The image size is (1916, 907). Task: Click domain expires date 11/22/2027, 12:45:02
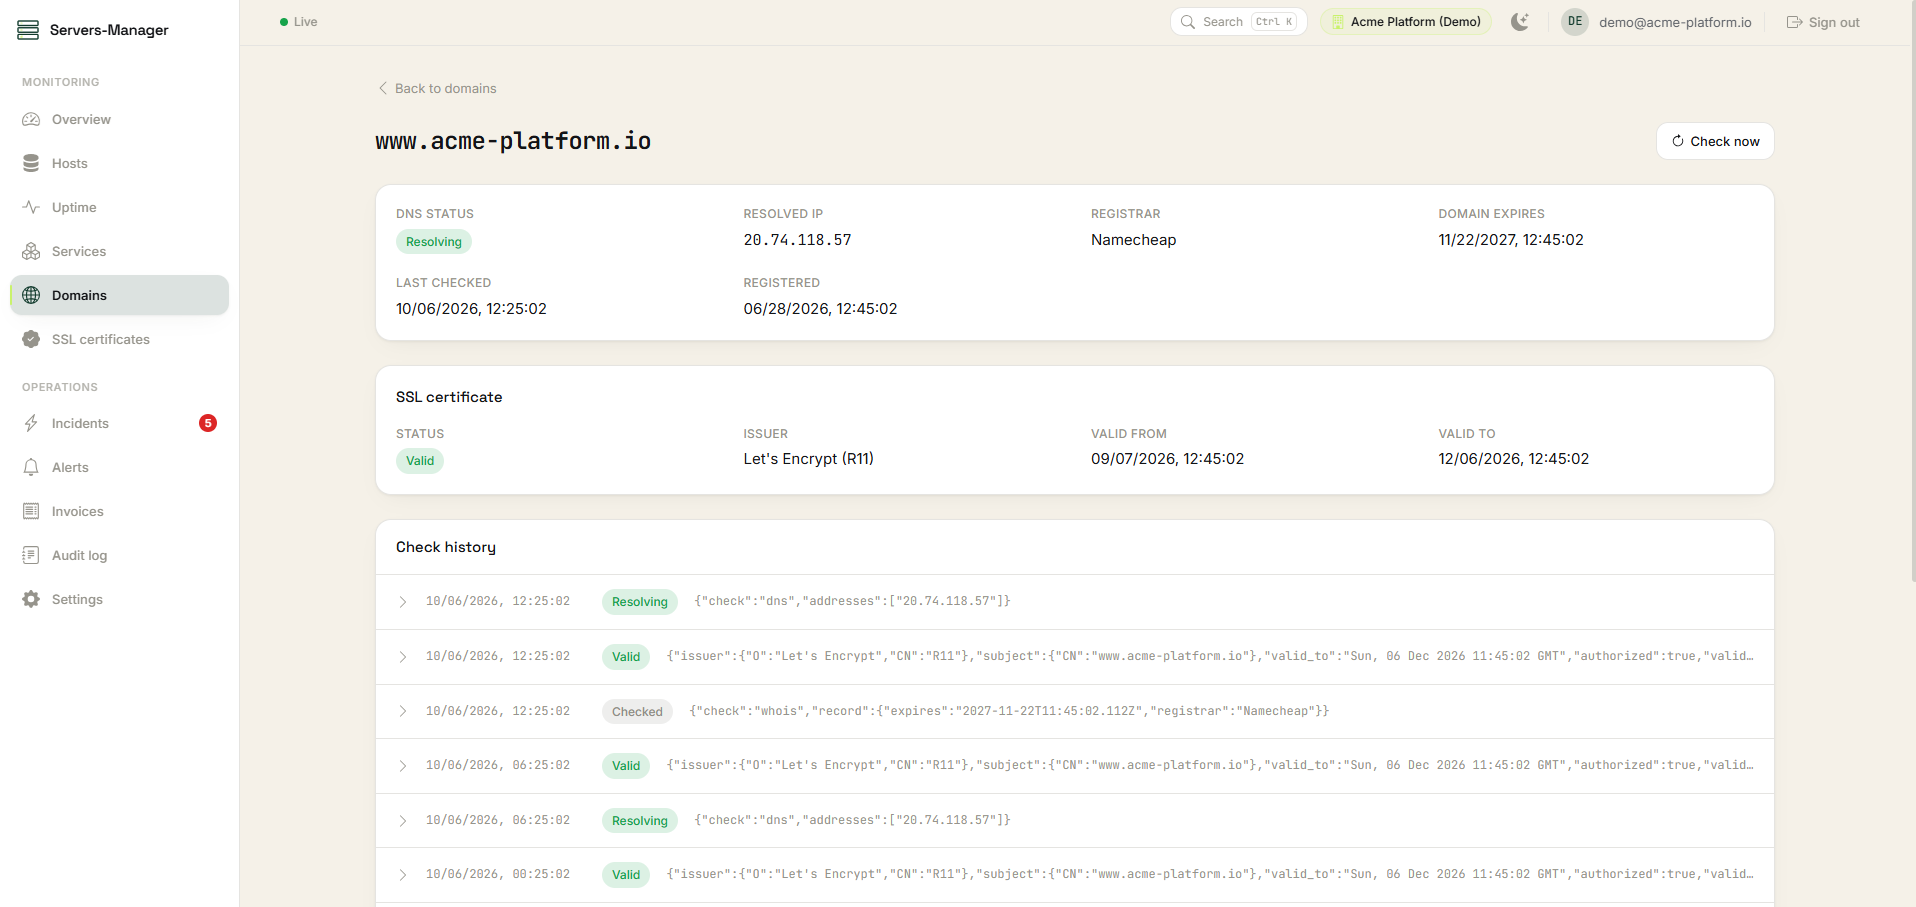pyautogui.click(x=1511, y=240)
